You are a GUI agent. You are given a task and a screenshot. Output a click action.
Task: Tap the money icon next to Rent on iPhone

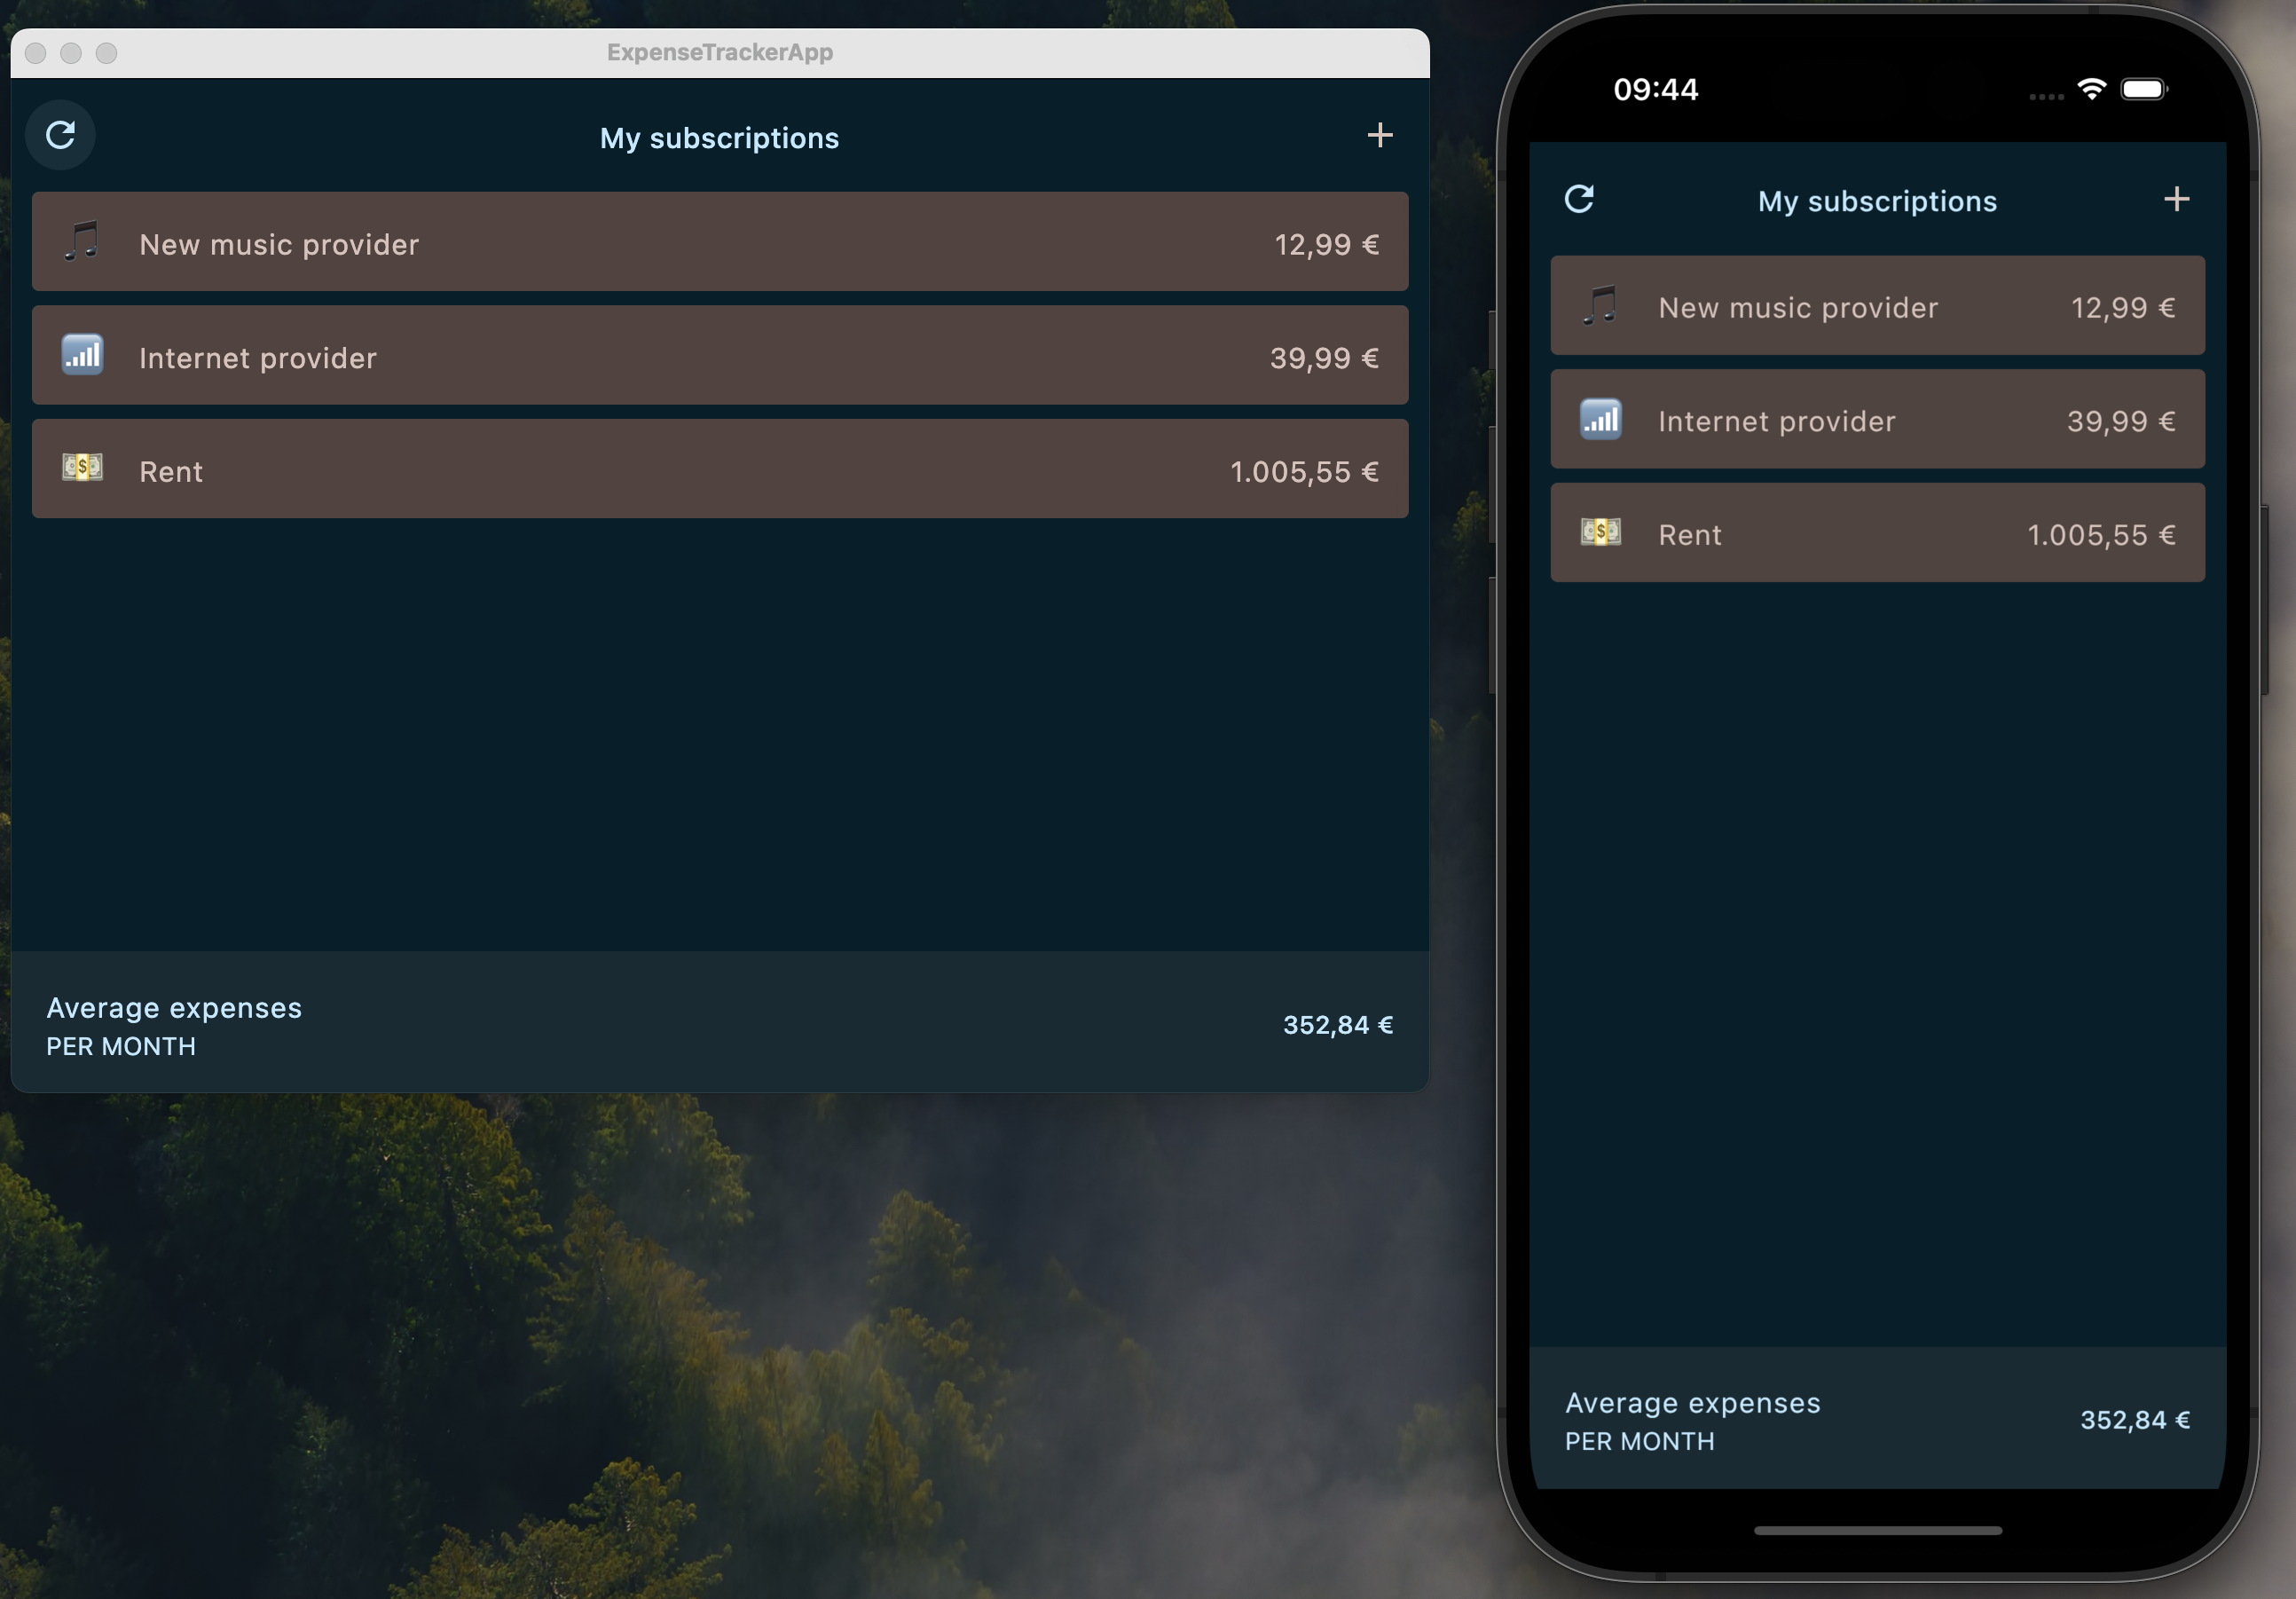coord(1600,532)
